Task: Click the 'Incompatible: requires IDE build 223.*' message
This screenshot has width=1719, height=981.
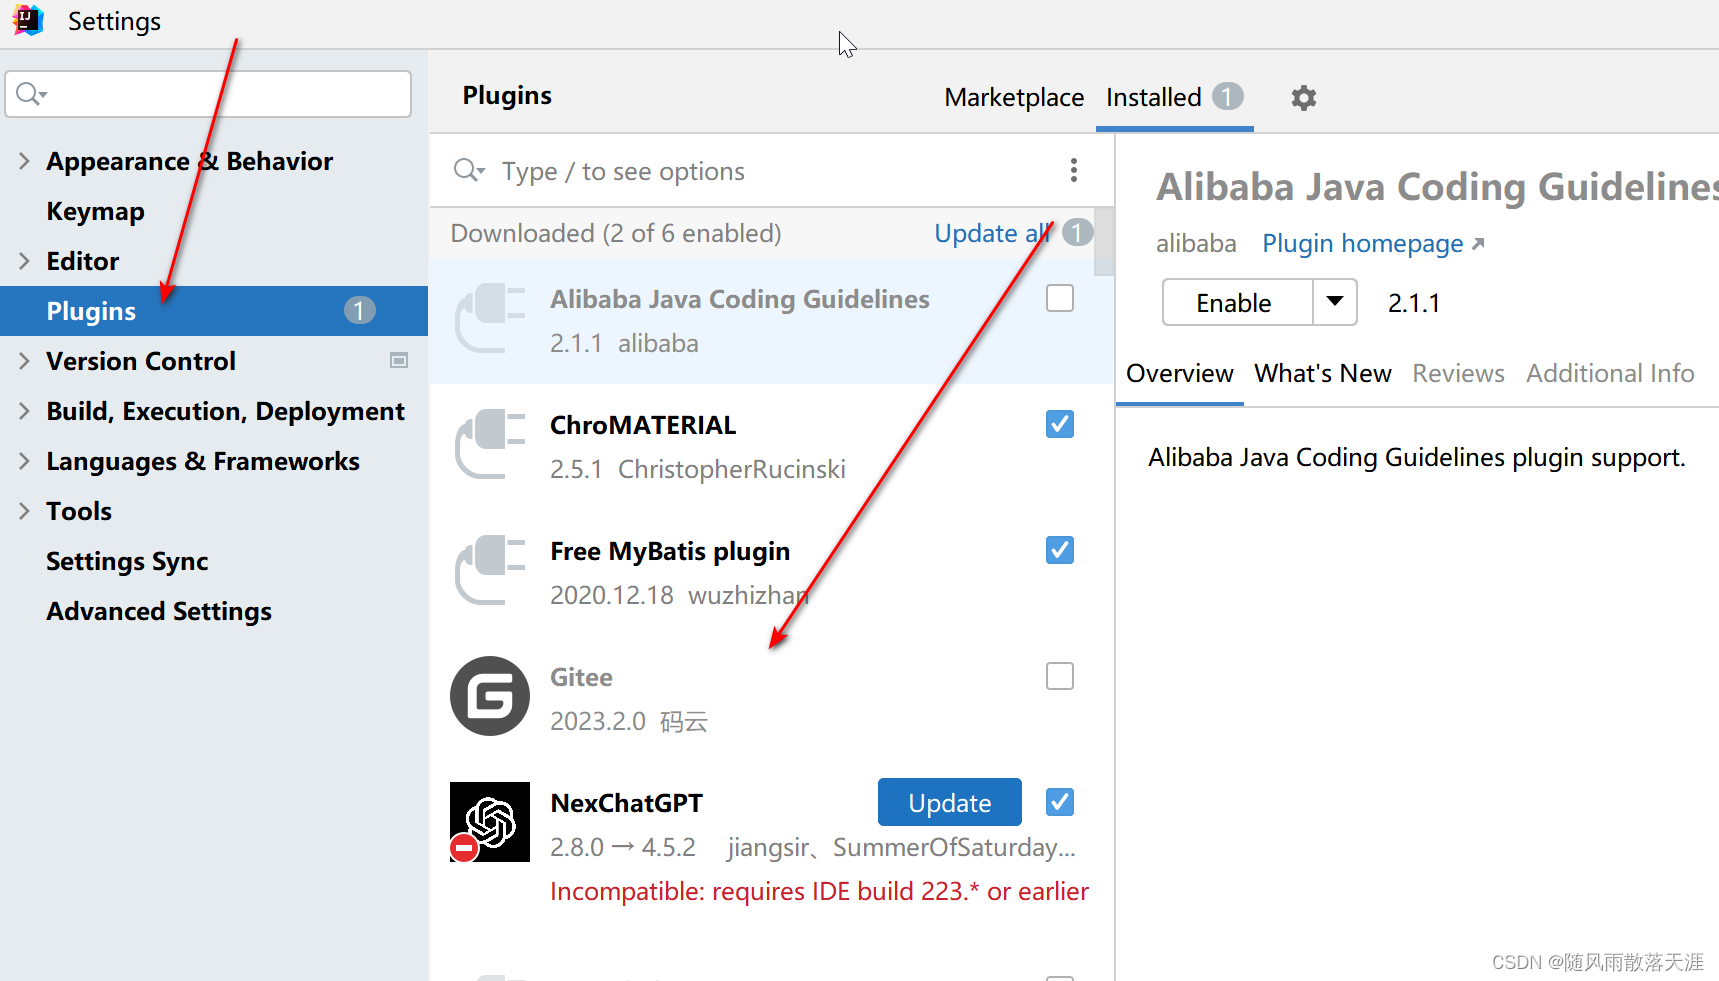Action: pyautogui.click(x=819, y=891)
